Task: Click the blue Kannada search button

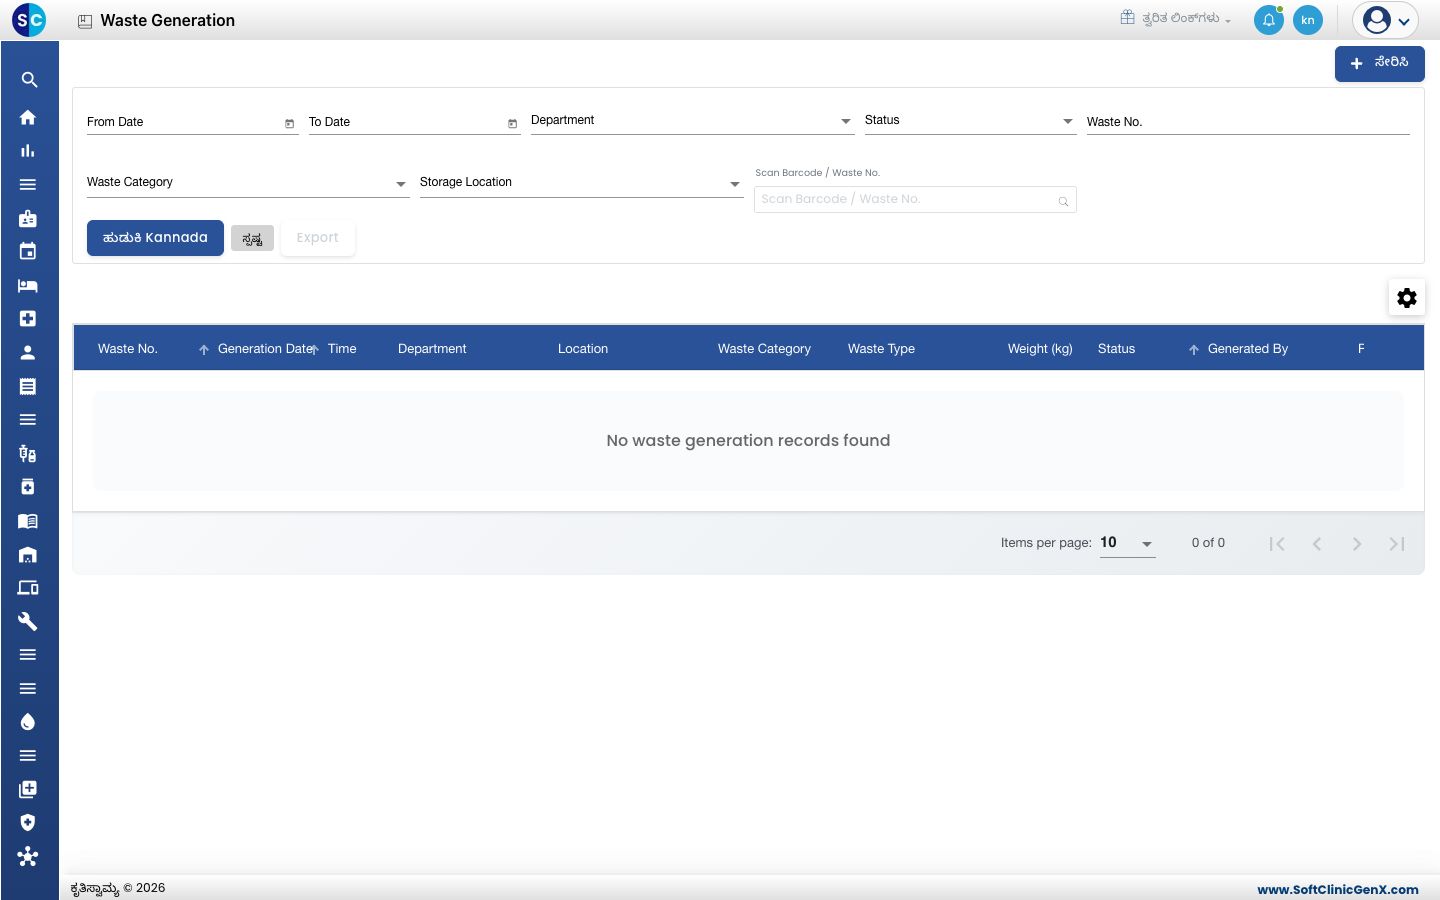Action: coord(155,238)
